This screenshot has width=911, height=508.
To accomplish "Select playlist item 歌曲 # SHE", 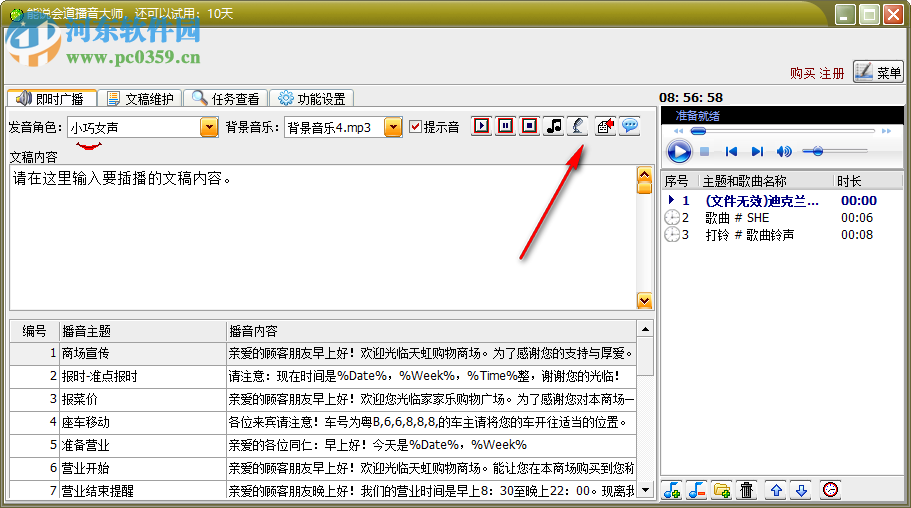I will pos(782,218).
